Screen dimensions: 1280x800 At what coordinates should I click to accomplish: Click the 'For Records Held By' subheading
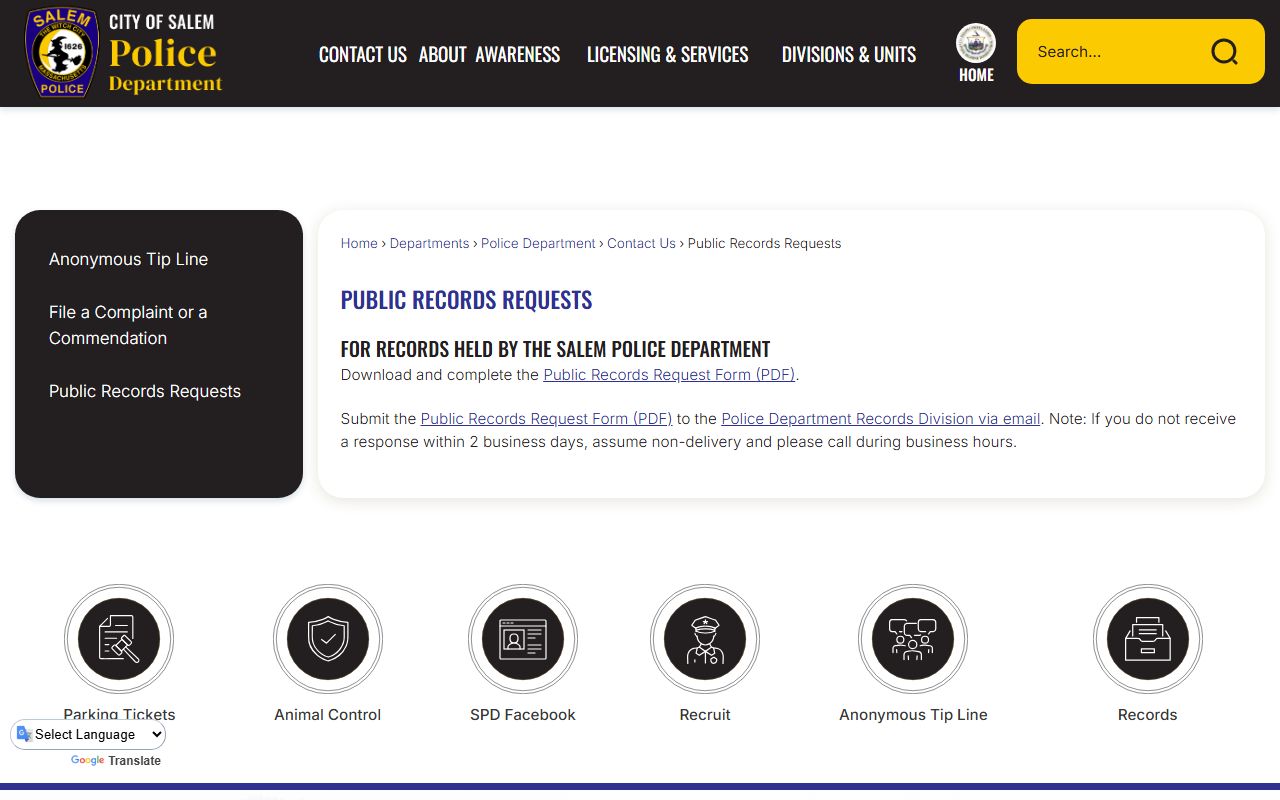pyautogui.click(x=555, y=349)
